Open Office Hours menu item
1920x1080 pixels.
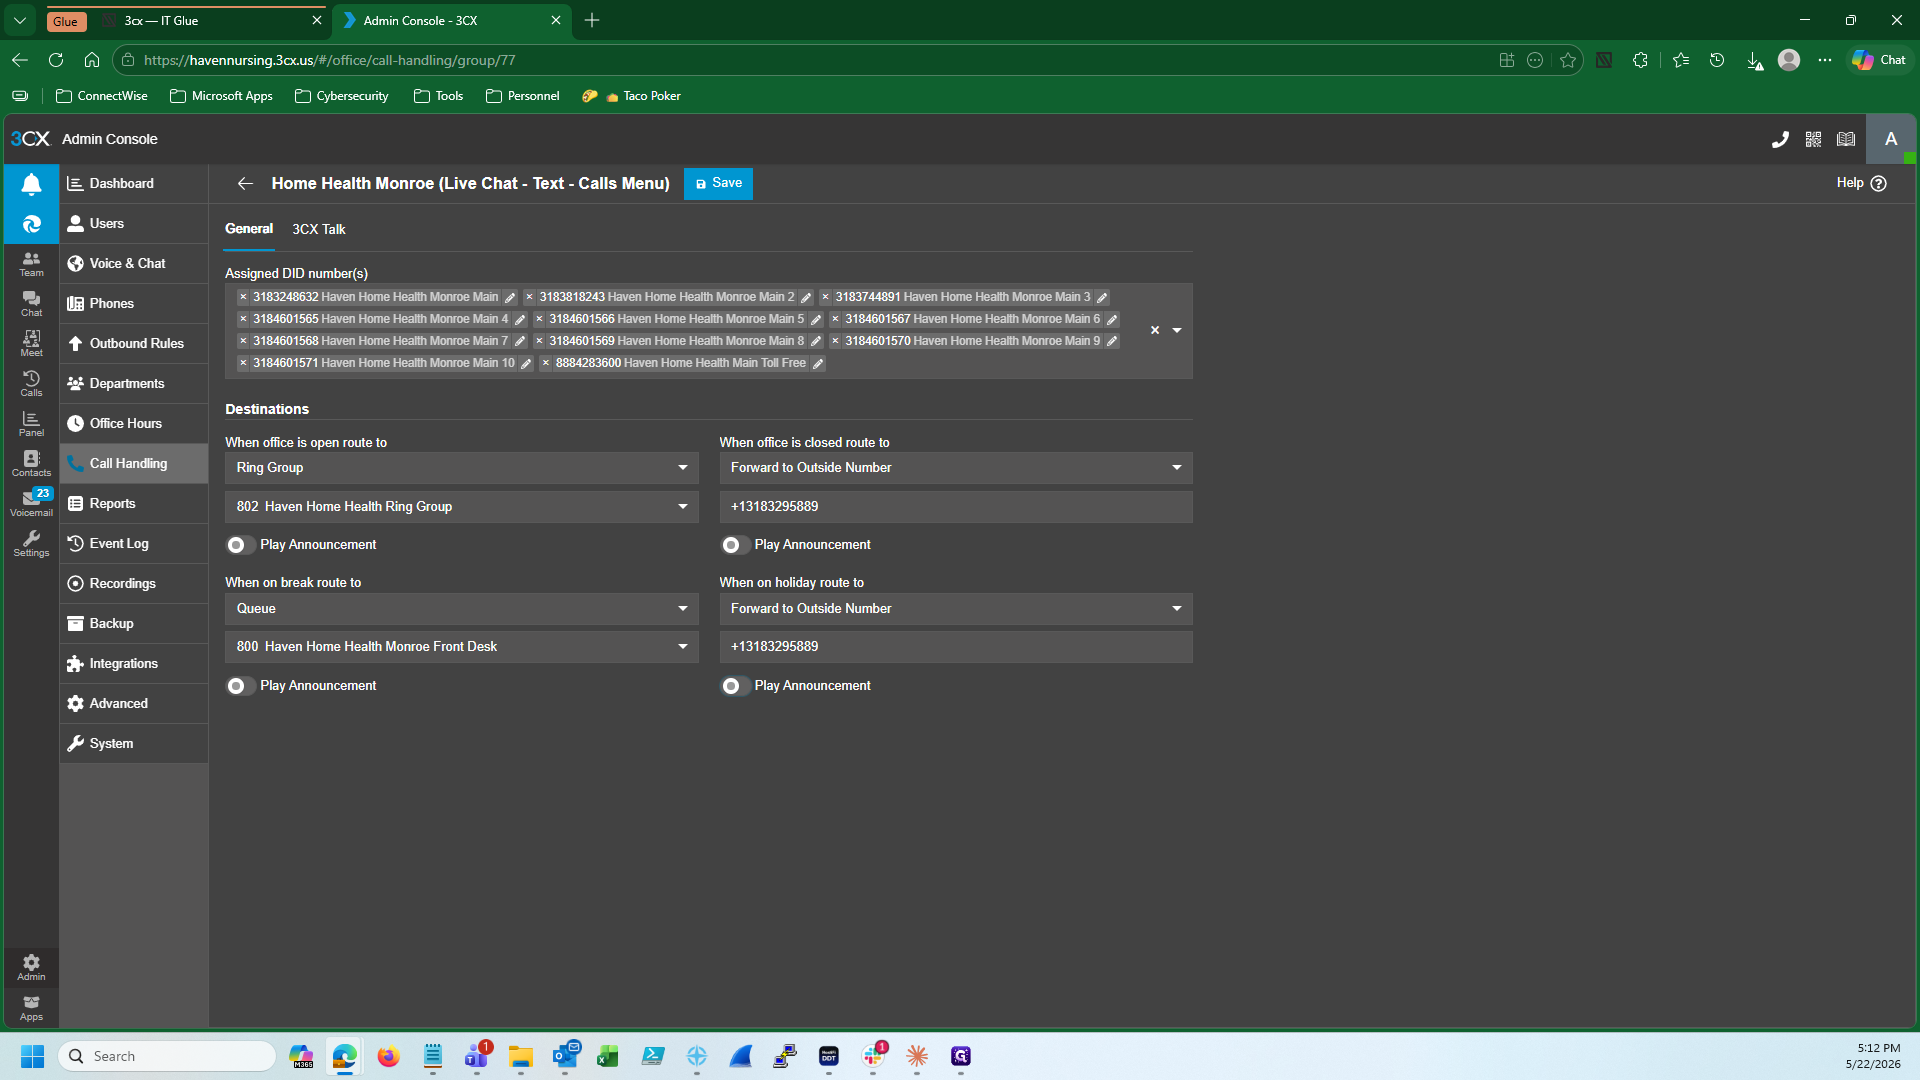pos(134,424)
